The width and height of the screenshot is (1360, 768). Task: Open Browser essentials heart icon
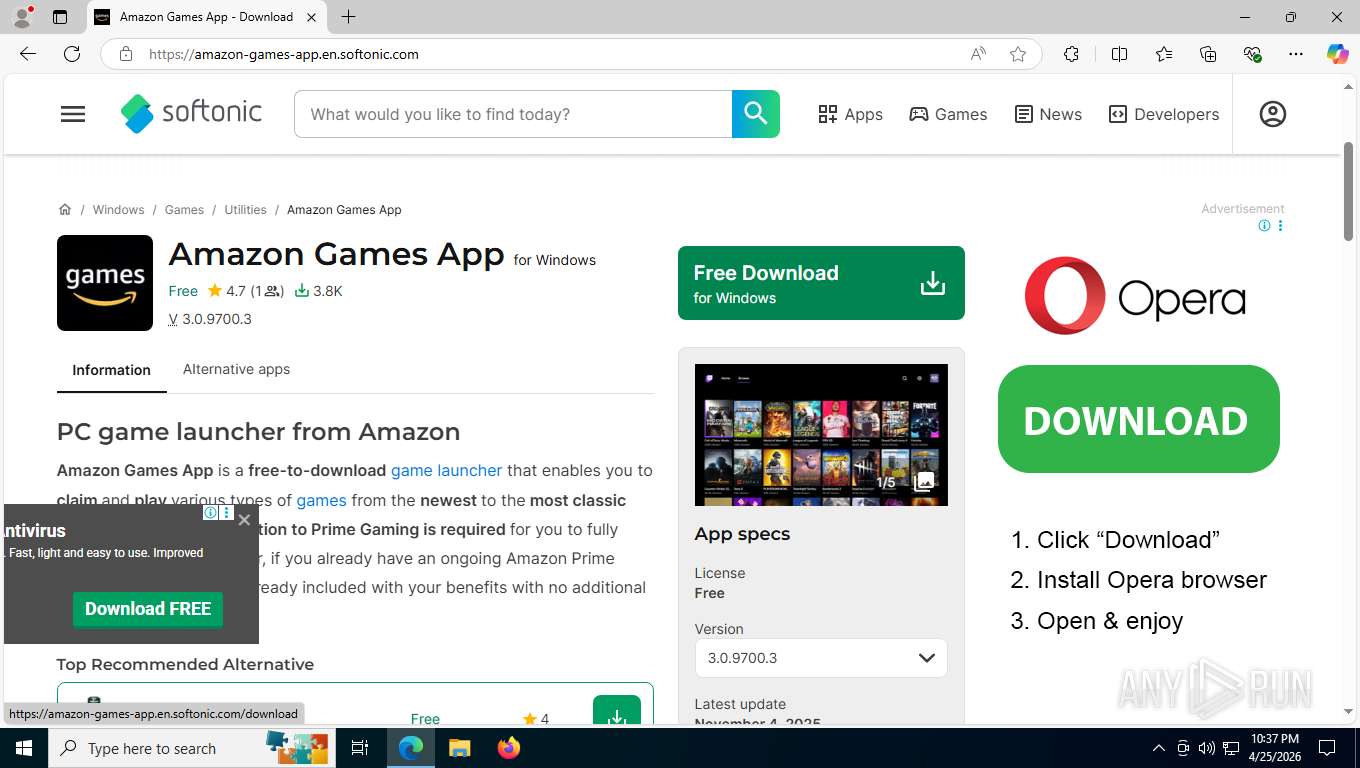click(1252, 54)
